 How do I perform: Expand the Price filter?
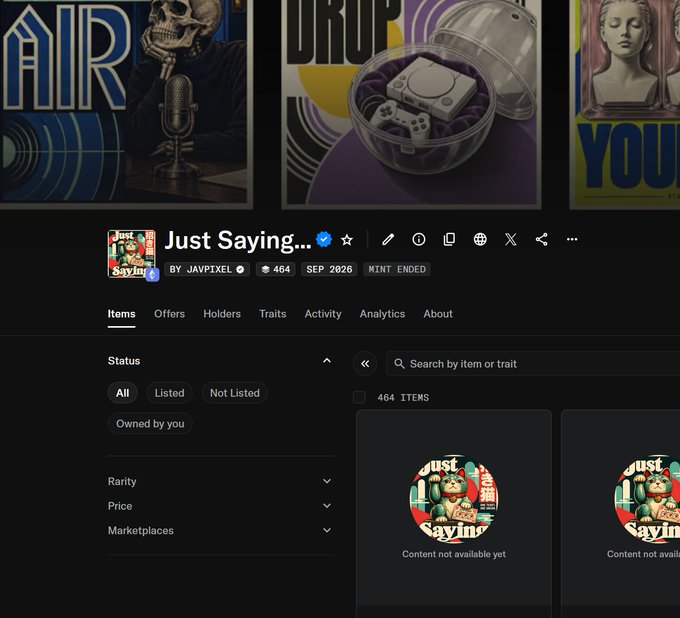(221, 506)
